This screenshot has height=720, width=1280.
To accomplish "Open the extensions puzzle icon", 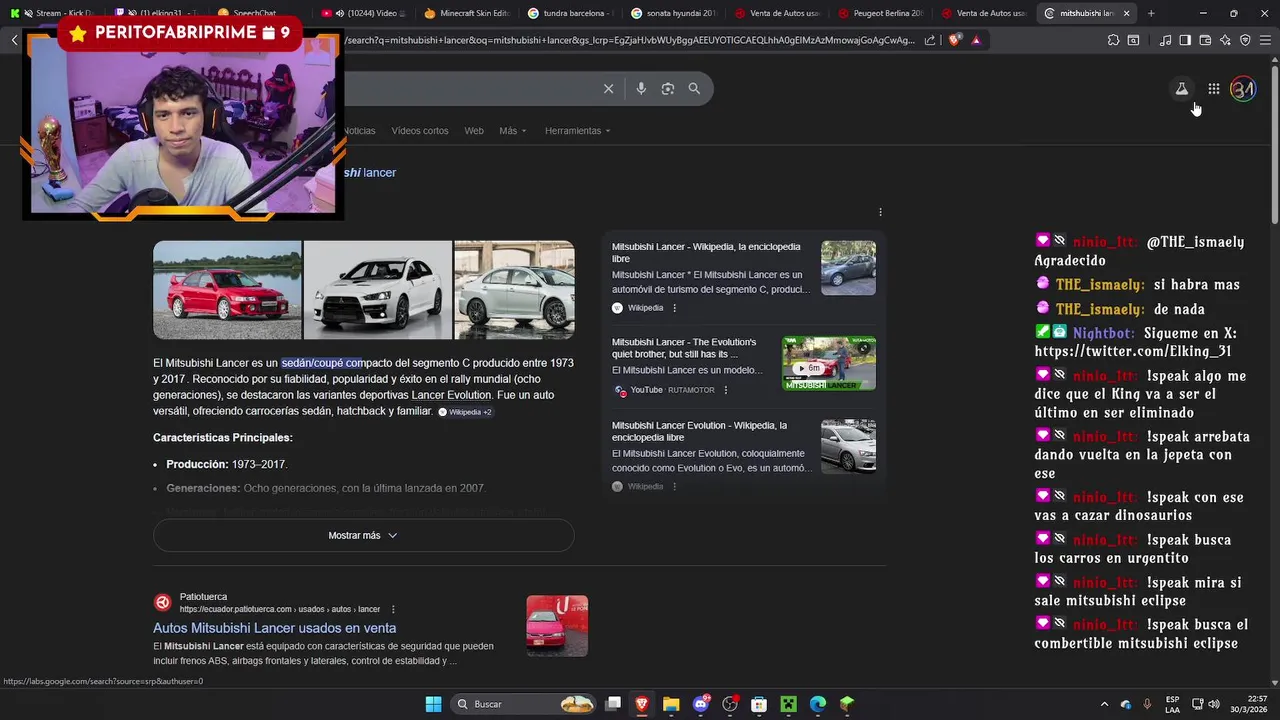I will click(x=1113, y=40).
